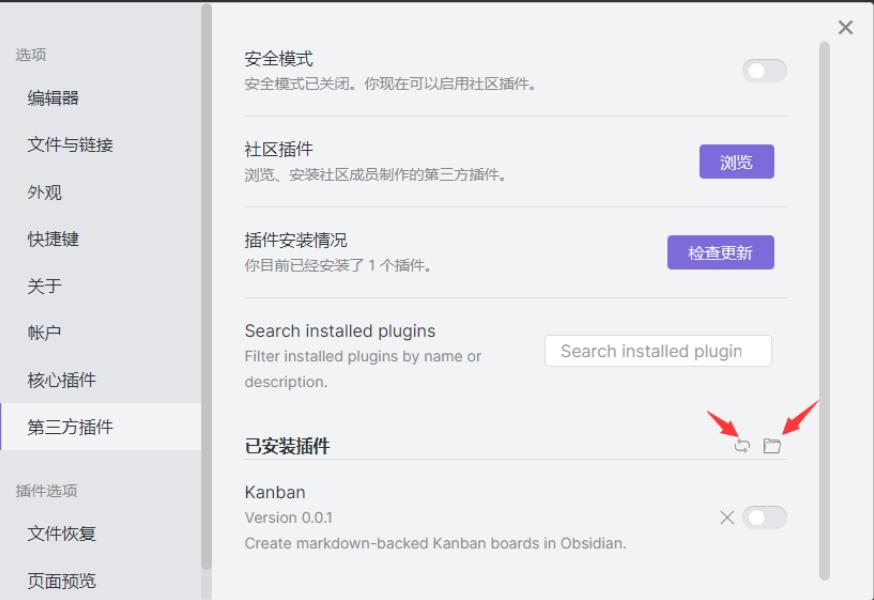This screenshot has width=874, height=600.
Task: Open the 编辑器 settings tab
Action: (100, 98)
